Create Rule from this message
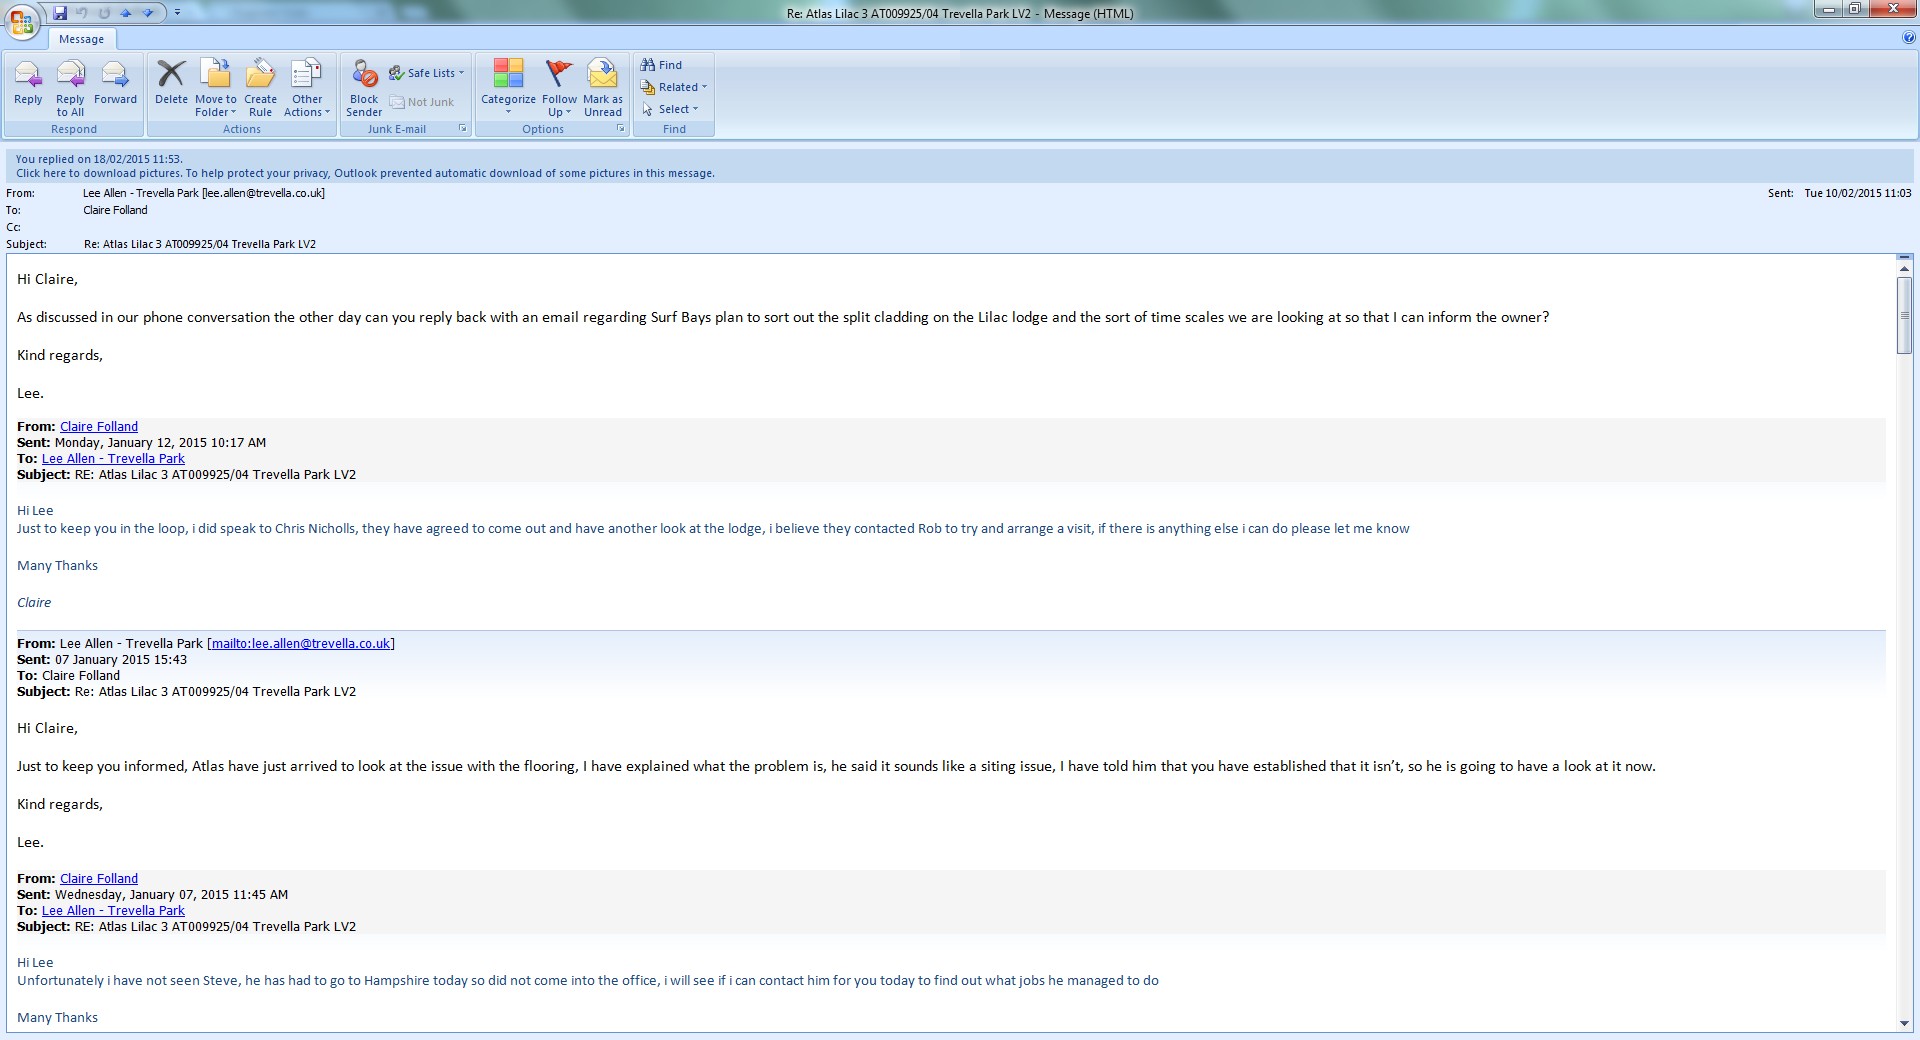1920x1040 pixels. click(260, 88)
